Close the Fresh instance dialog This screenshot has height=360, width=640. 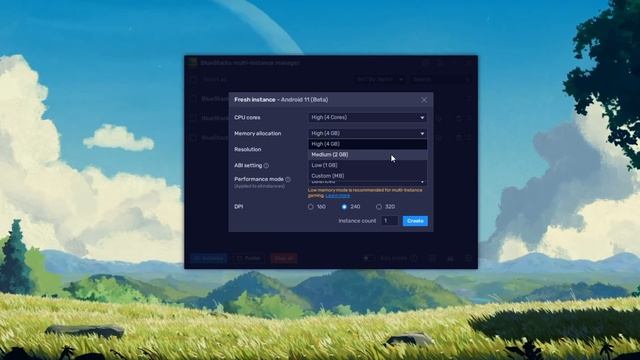point(424,100)
